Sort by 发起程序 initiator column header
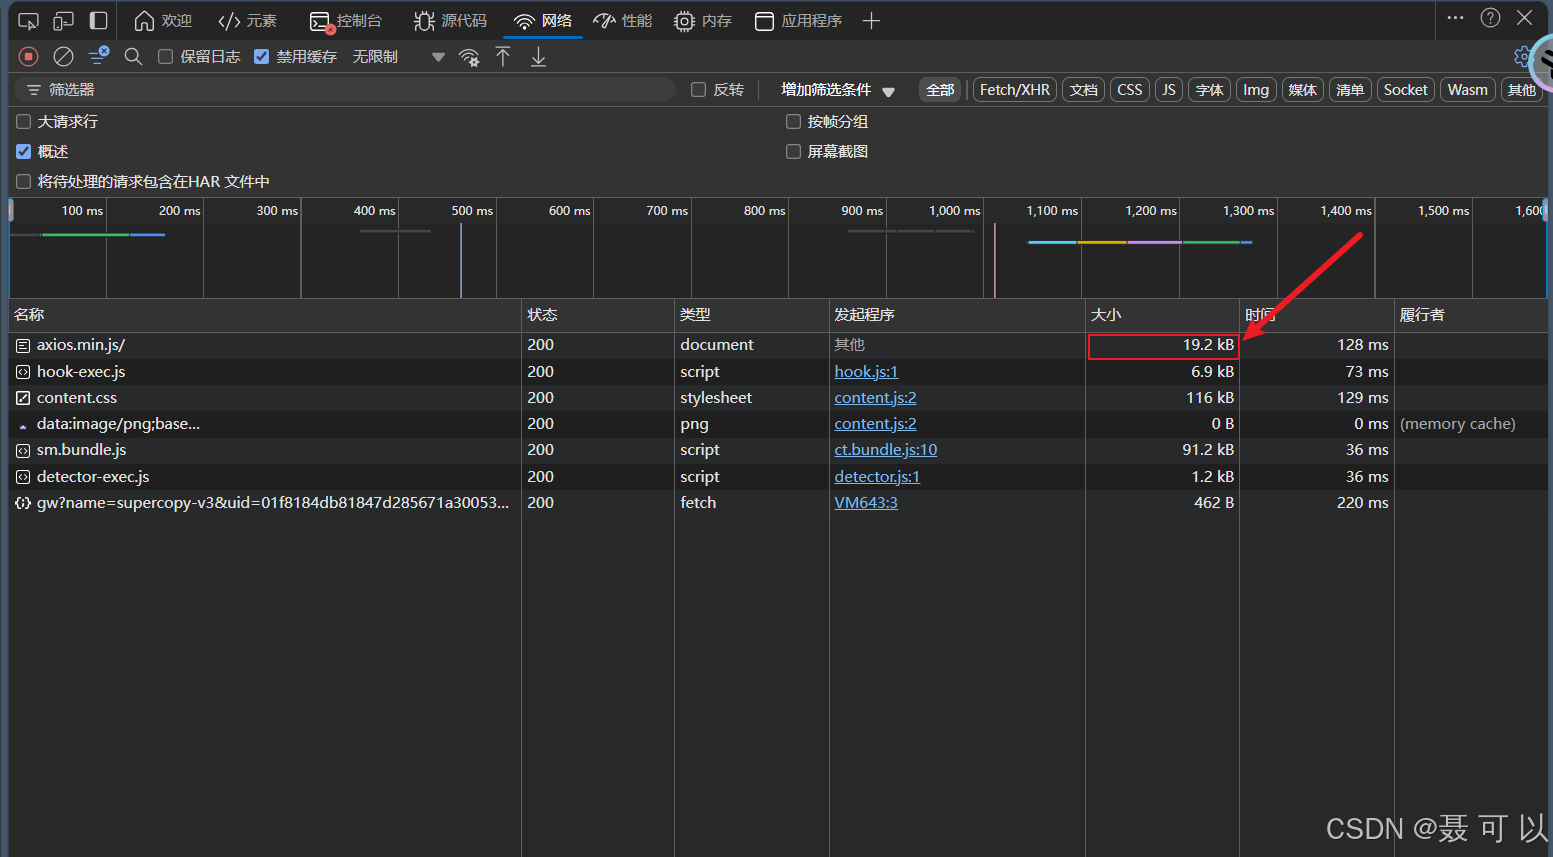Screen dimensions: 1553x857 [958, 315]
